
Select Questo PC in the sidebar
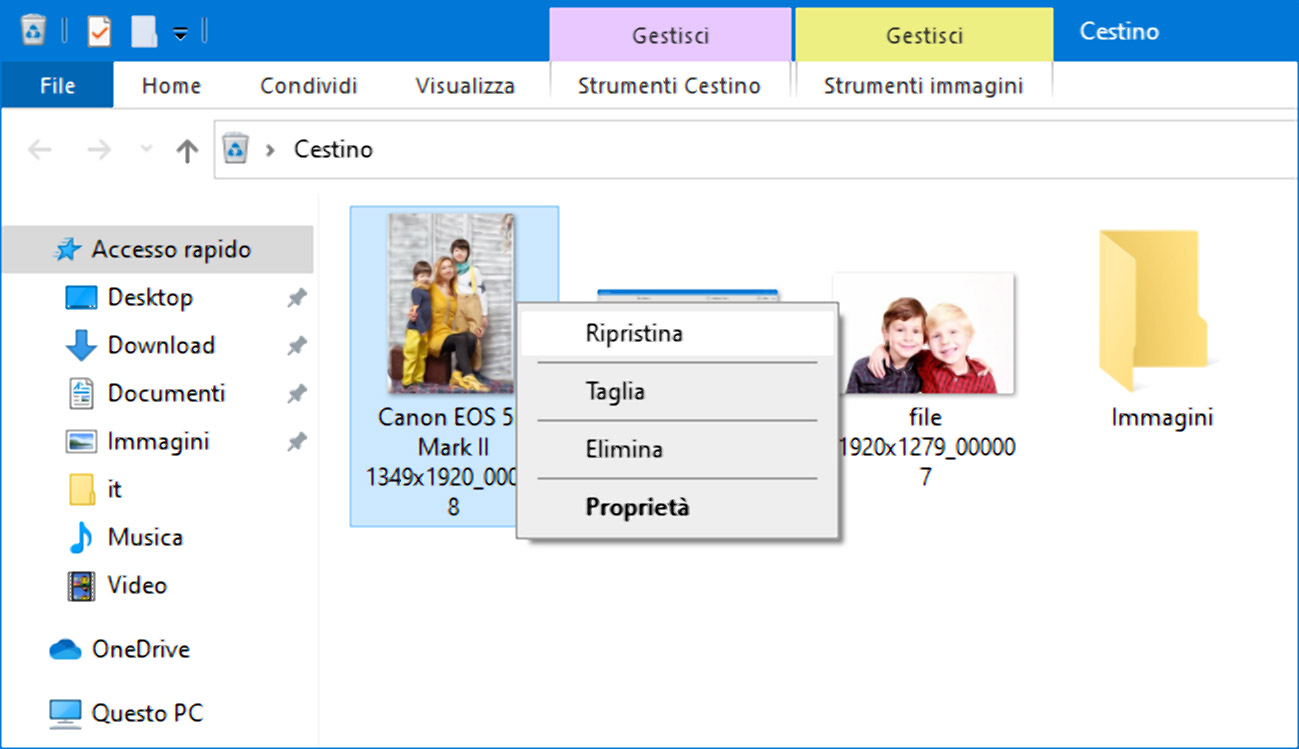(147, 714)
